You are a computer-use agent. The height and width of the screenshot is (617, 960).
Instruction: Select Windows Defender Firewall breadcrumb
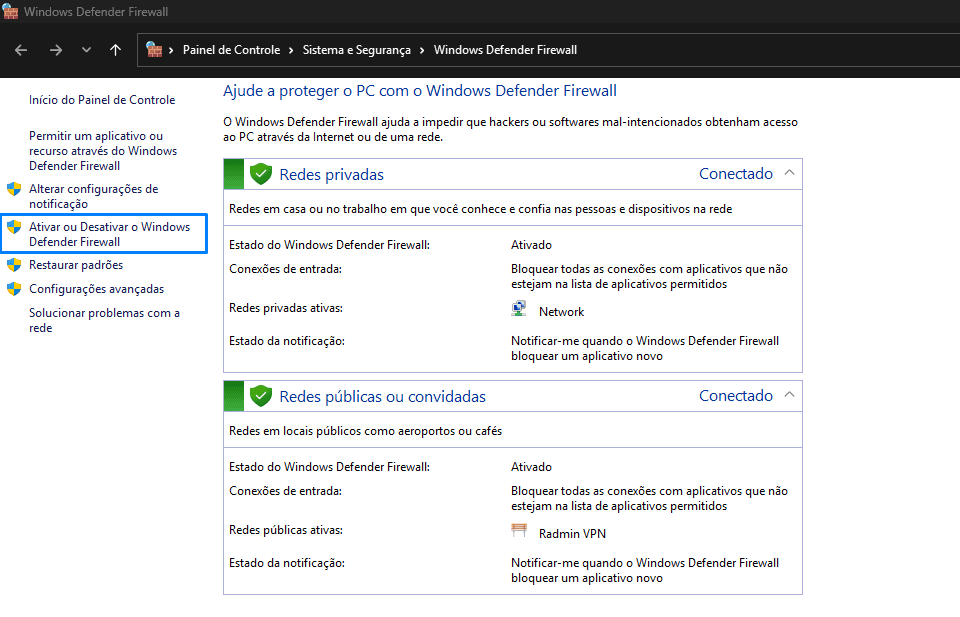tap(505, 50)
